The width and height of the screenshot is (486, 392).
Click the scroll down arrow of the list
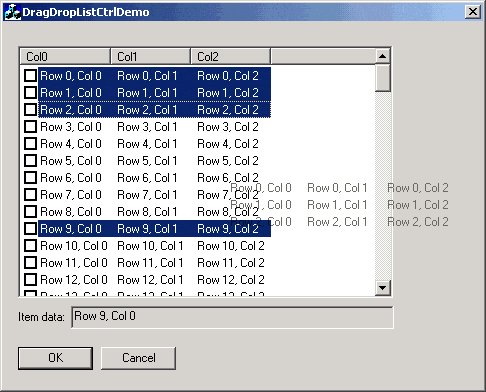pos(382,288)
